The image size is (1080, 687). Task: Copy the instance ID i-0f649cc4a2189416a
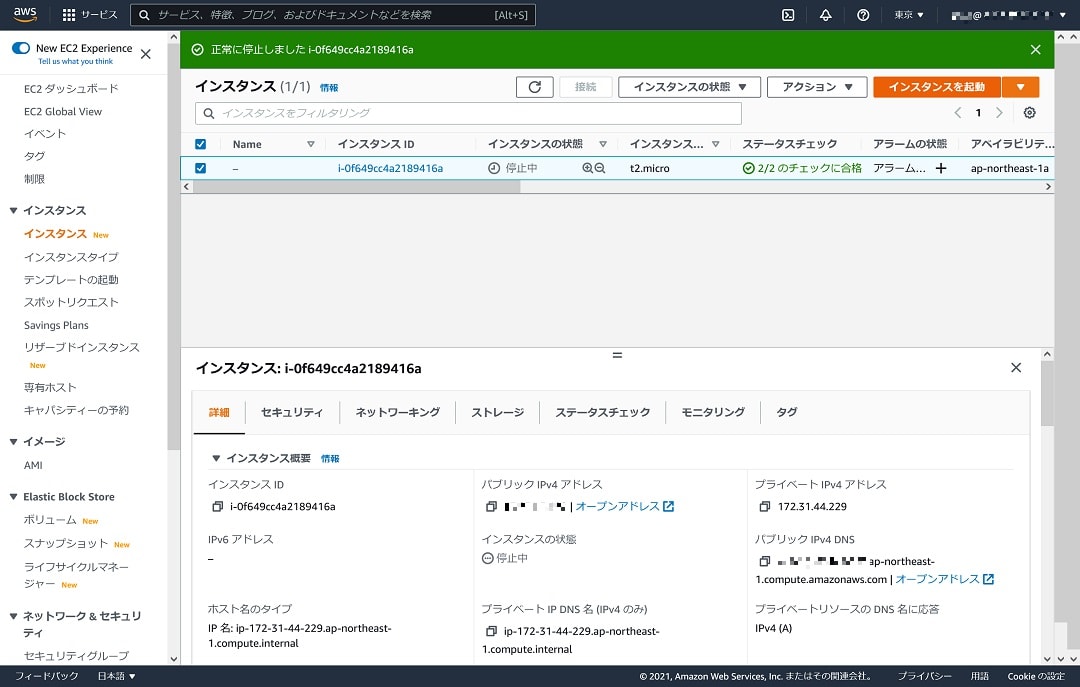point(218,506)
